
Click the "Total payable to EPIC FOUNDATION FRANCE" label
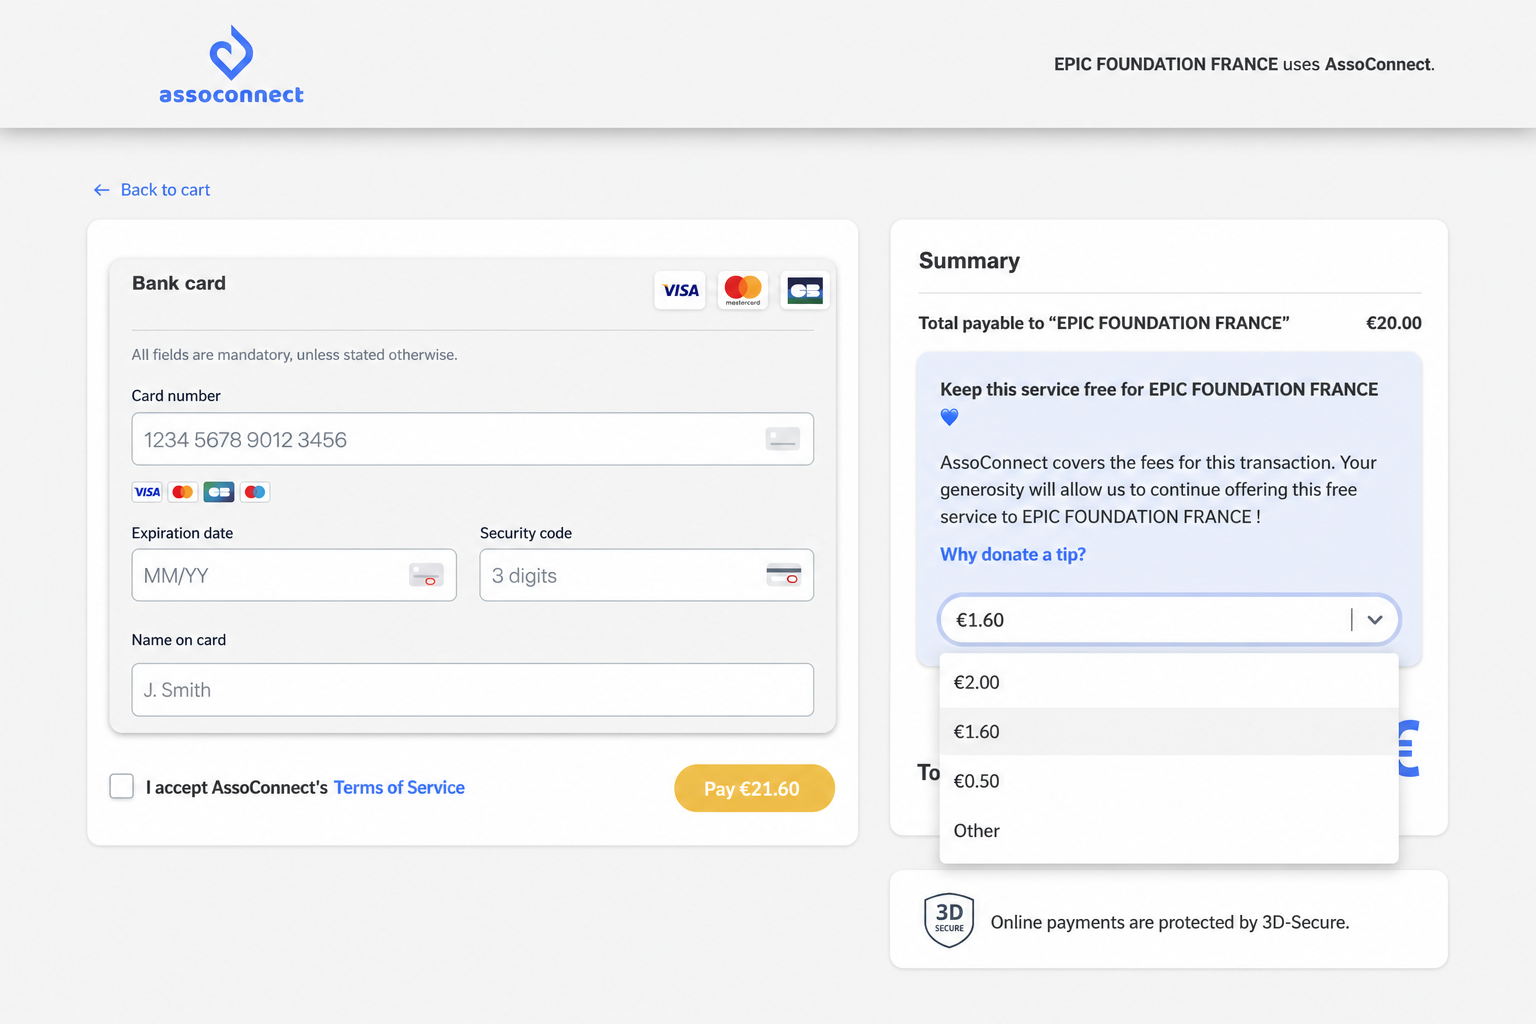(1104, 323)
